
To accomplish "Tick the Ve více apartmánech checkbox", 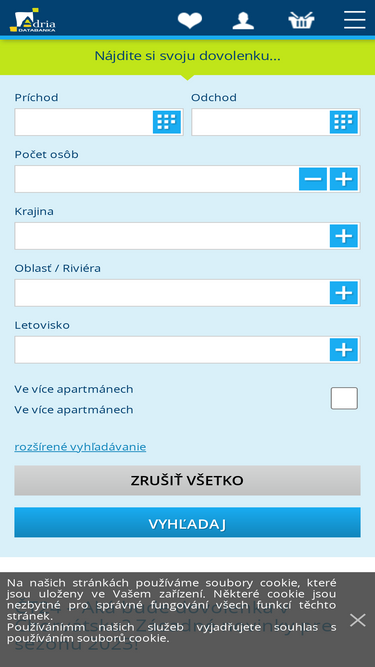I will pyautogui.click(x=344, y=398).
